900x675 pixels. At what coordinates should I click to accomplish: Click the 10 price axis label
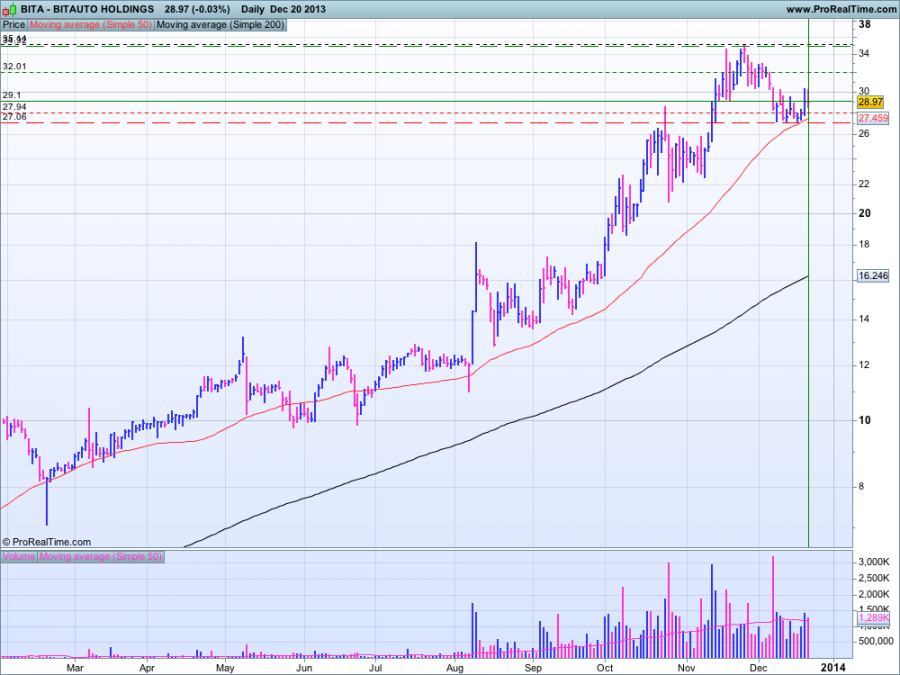864,420
